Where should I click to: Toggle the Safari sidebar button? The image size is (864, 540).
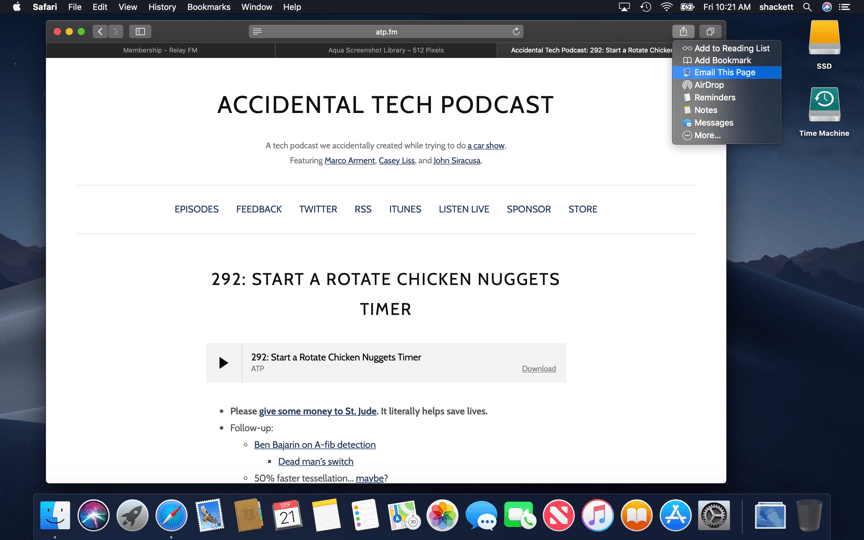pos(141,31)
